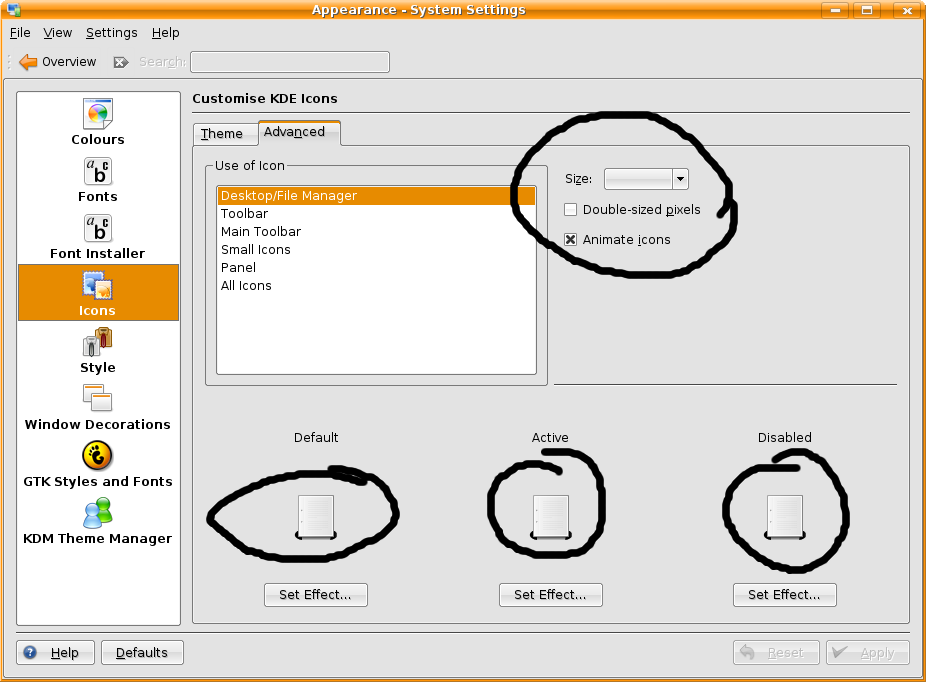The height and width of the screenshot is (682, 926).
Task: Open Window Decorations settings
Action: pyautogui.click(x=98, y=400)
